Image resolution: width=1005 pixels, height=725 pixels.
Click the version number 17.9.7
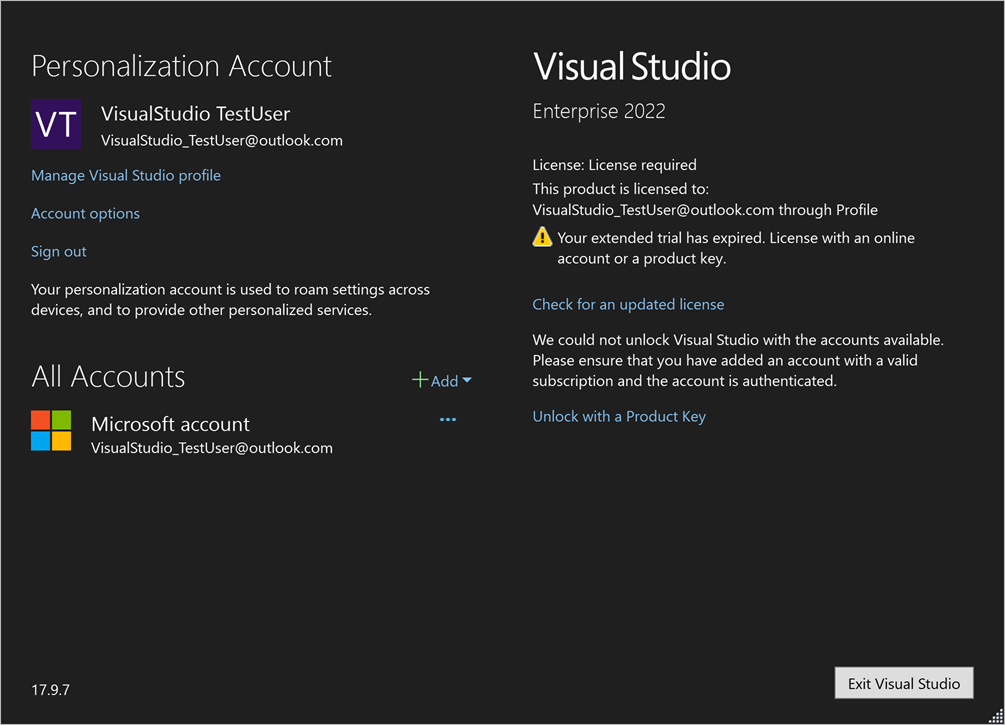pyautogui.click(x=50, y=689)
